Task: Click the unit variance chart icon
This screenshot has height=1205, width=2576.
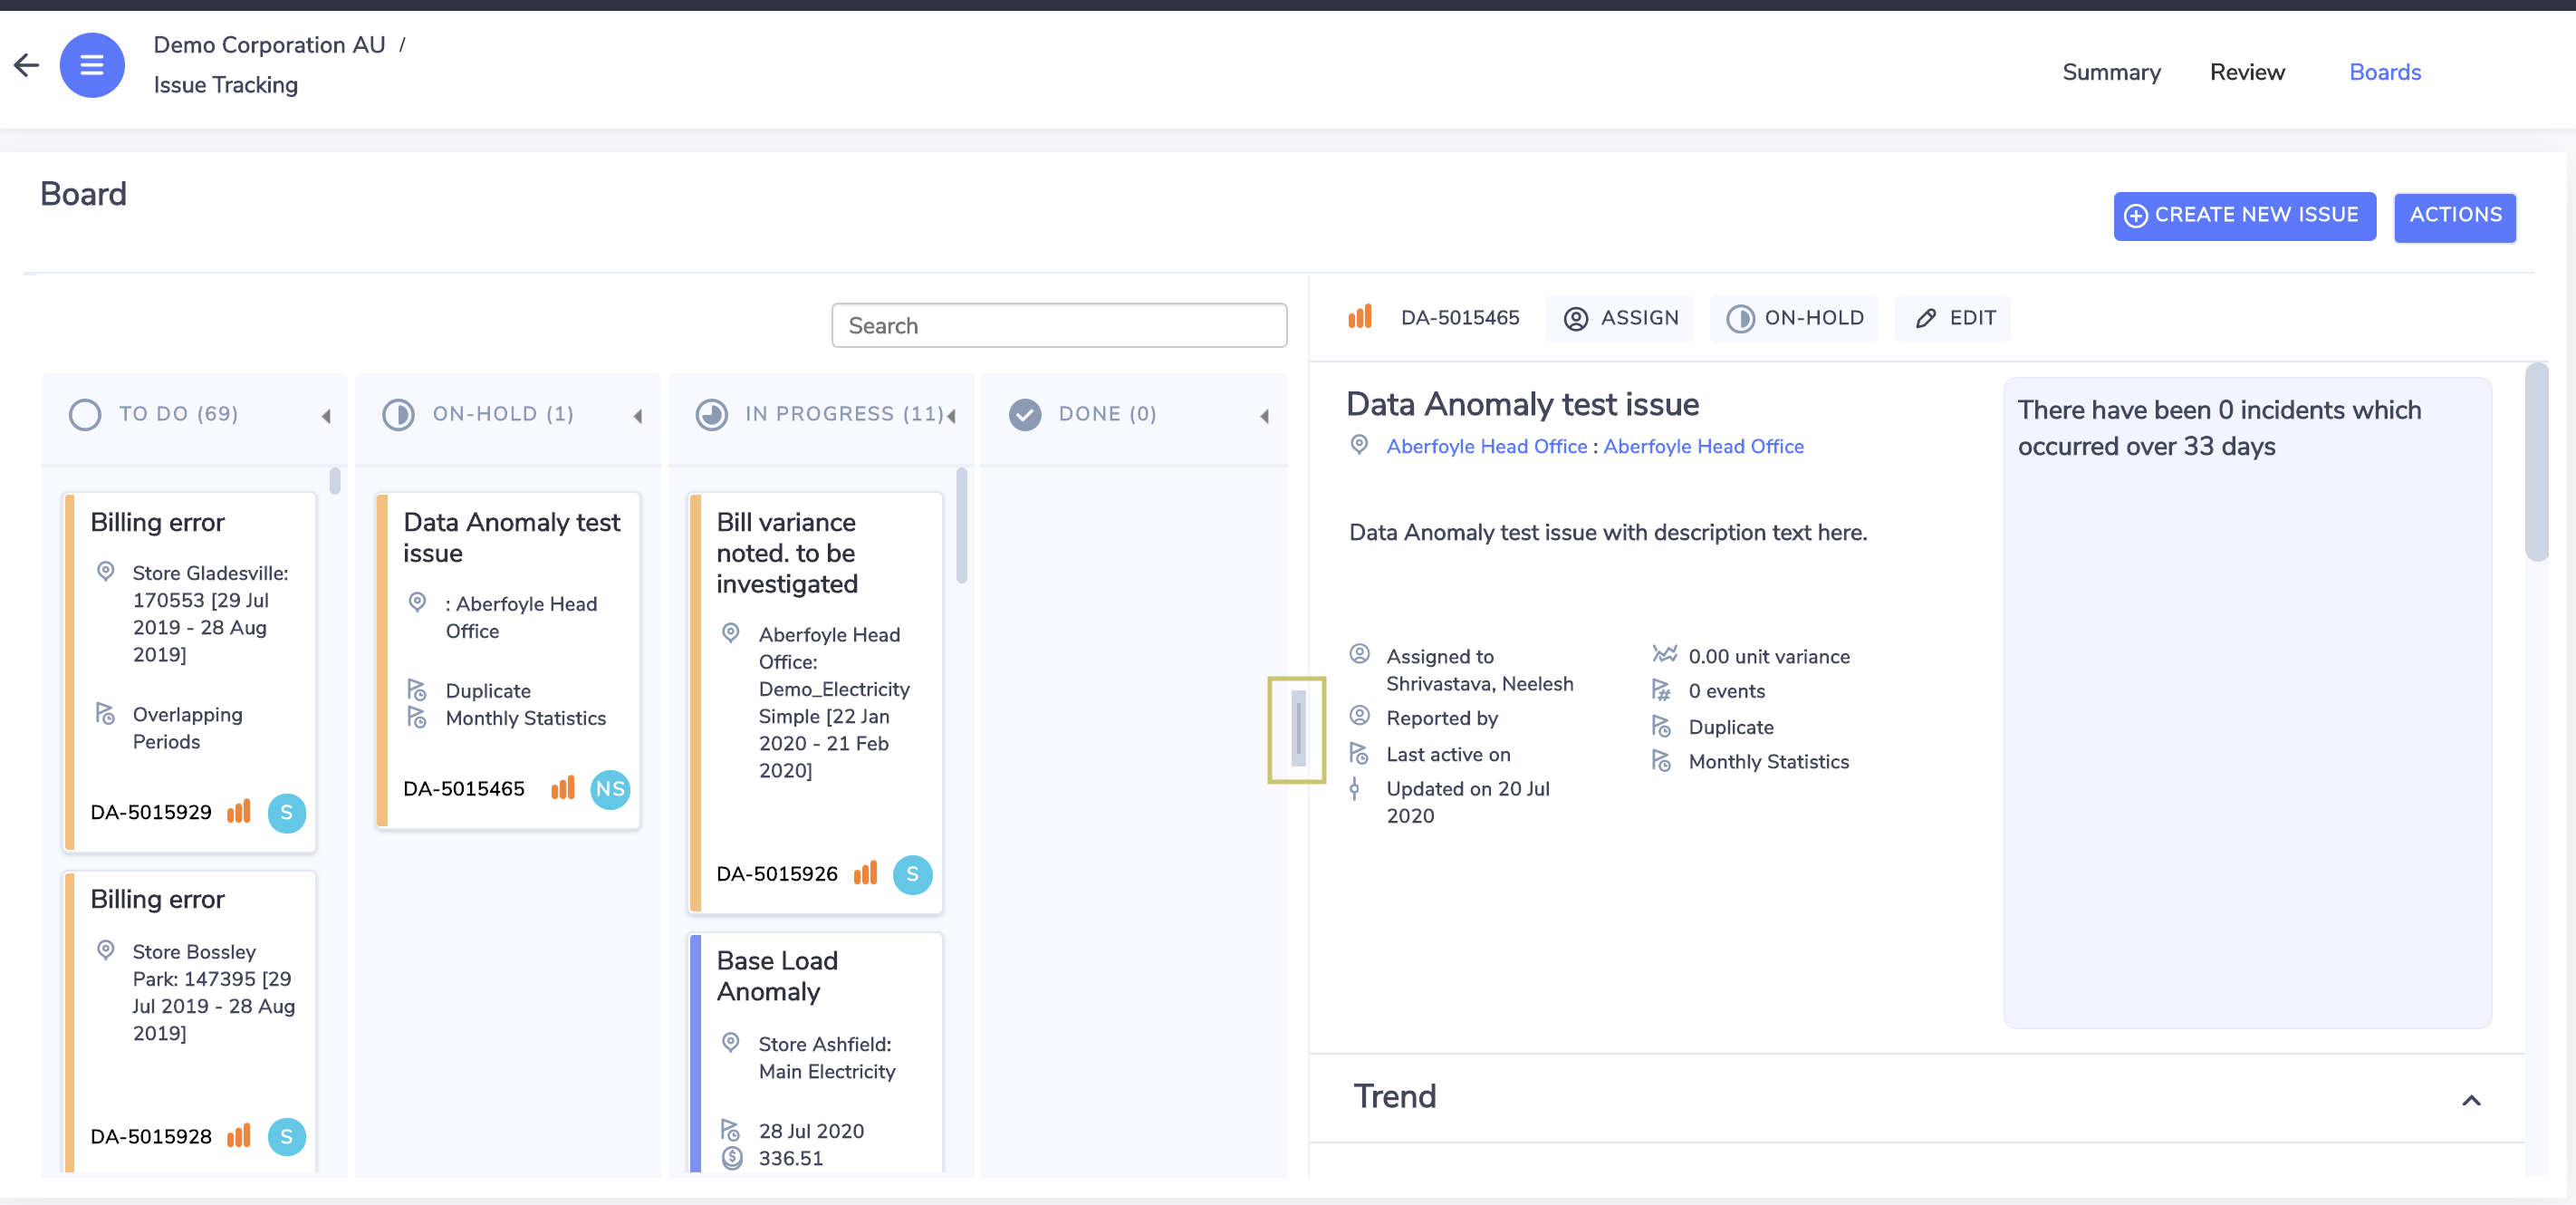Action: click(1664, 654)
